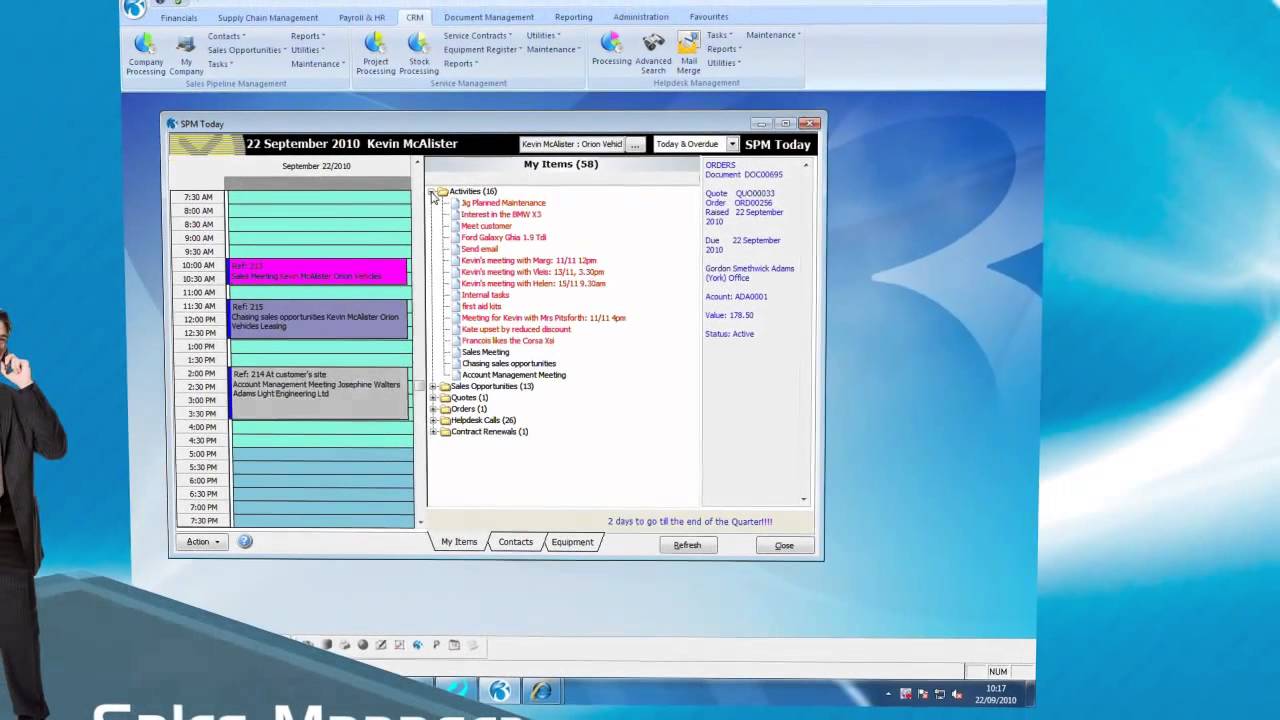Viewport: 1280px width, 720px height.
Task: Open the Equipment Register dropdown
Action: coord(482,49)
